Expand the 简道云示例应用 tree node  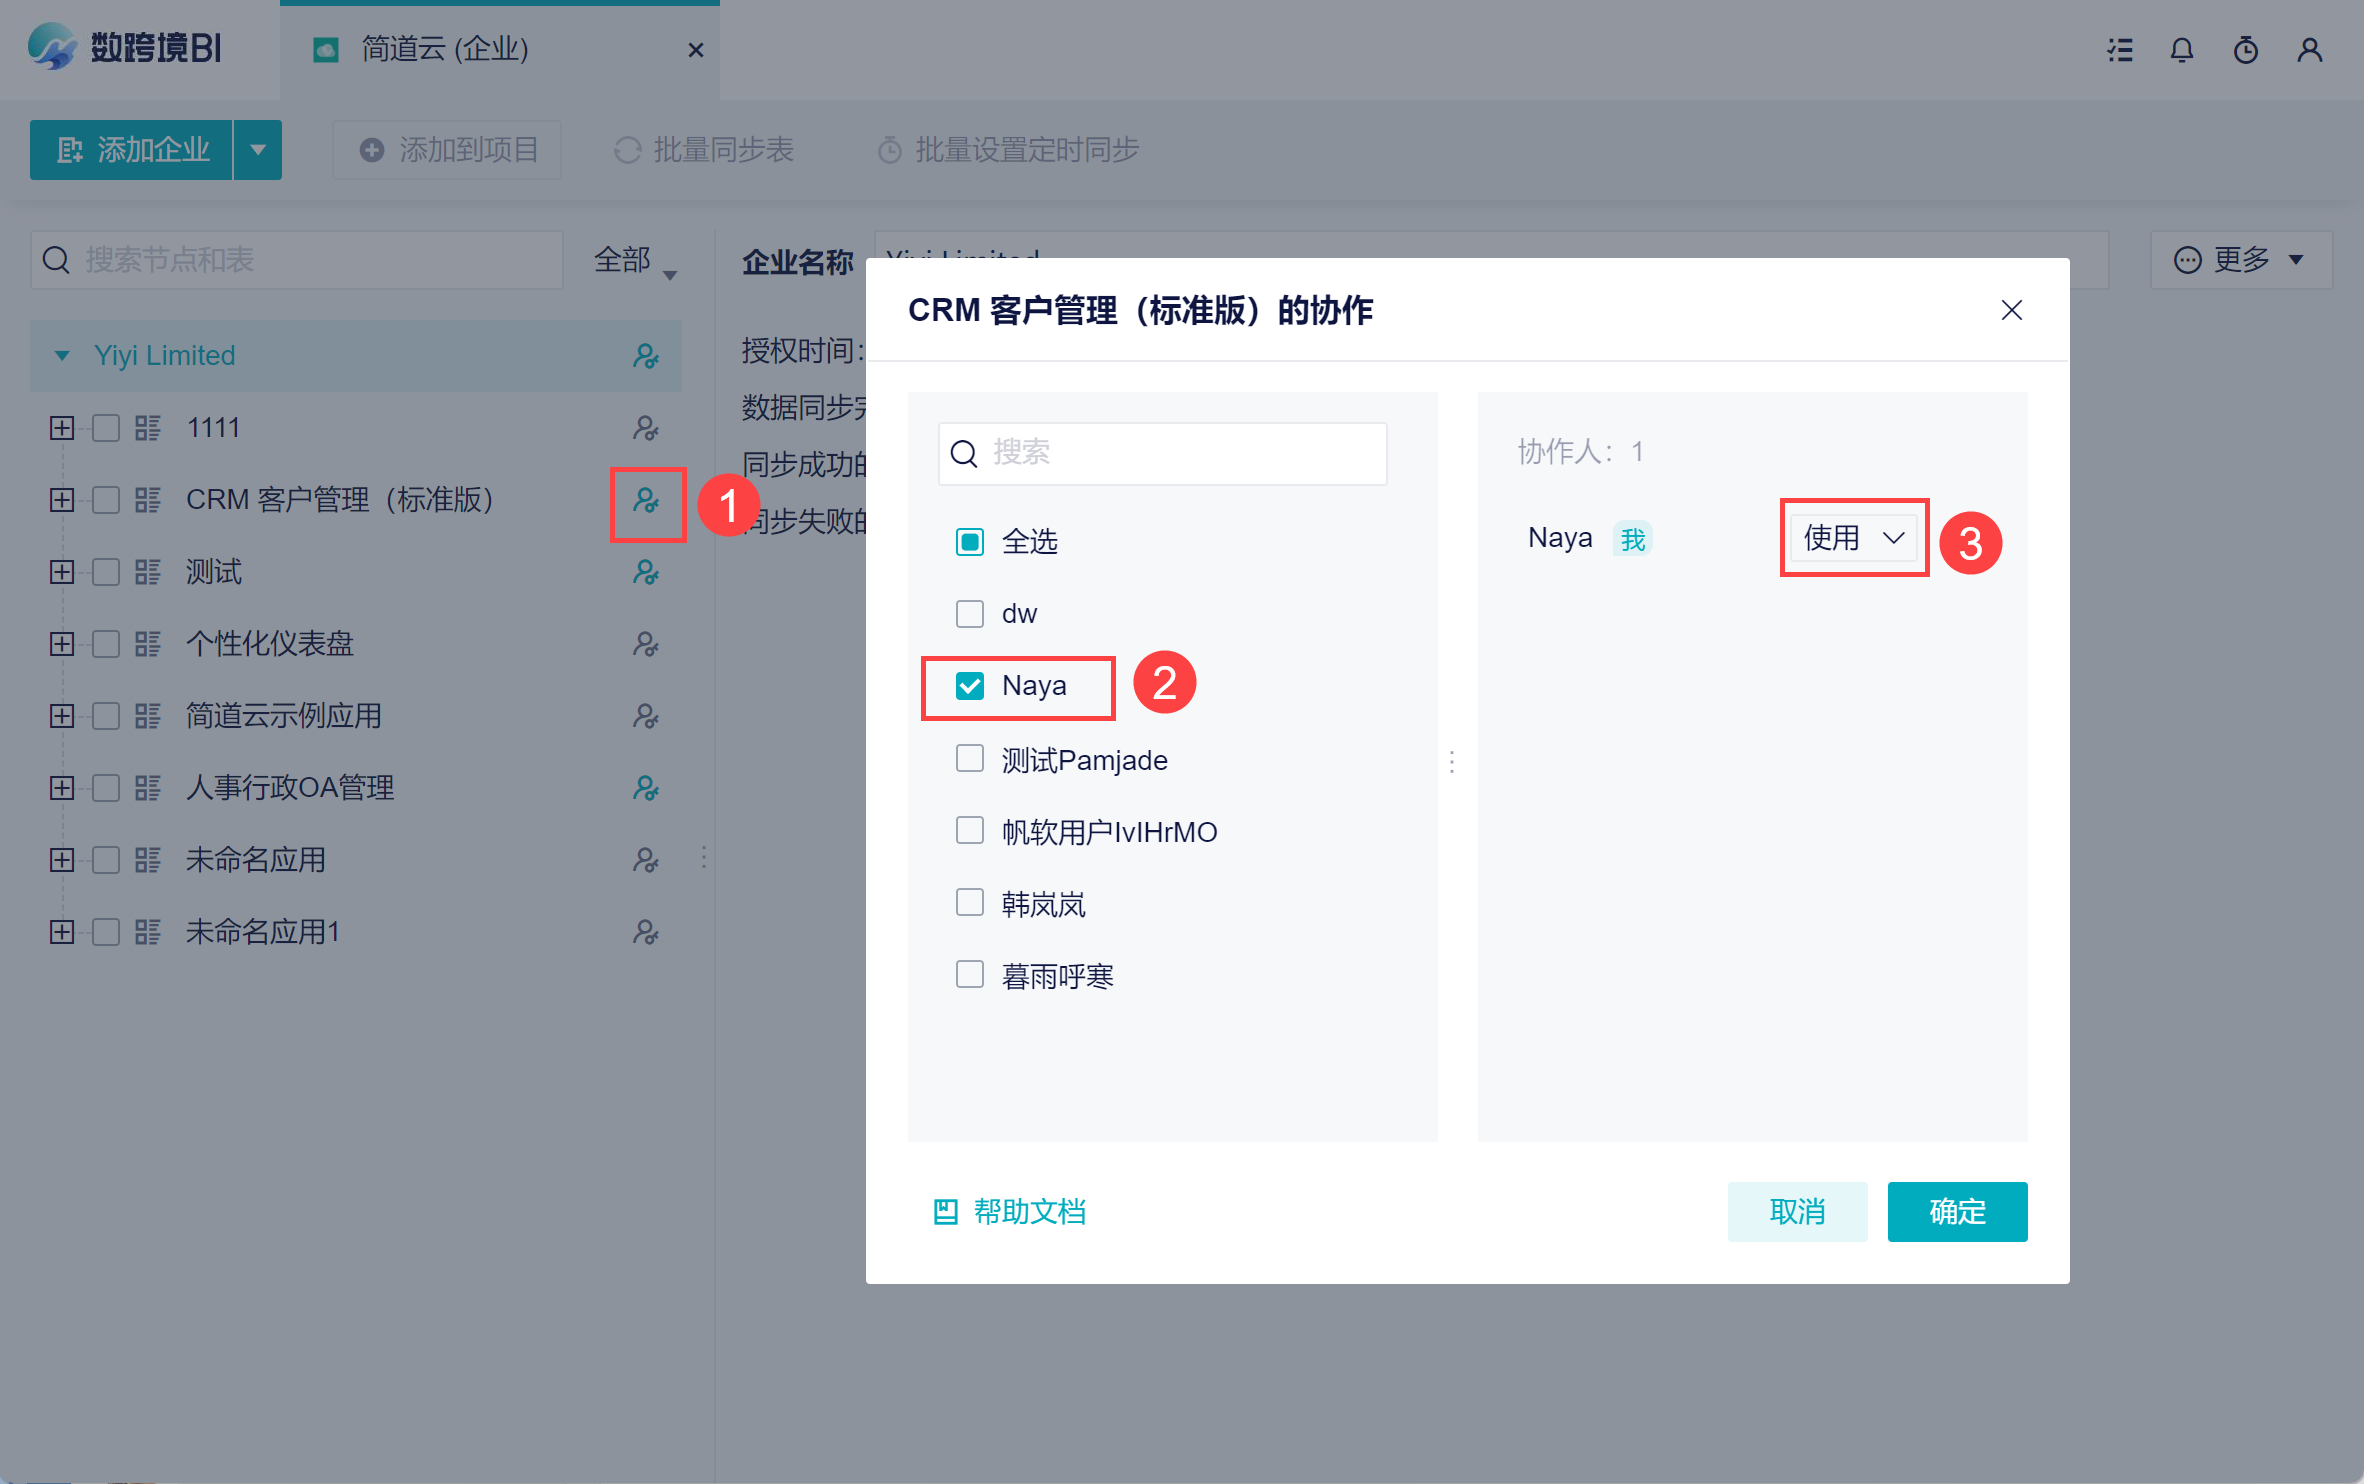click(x=62, y=716)
